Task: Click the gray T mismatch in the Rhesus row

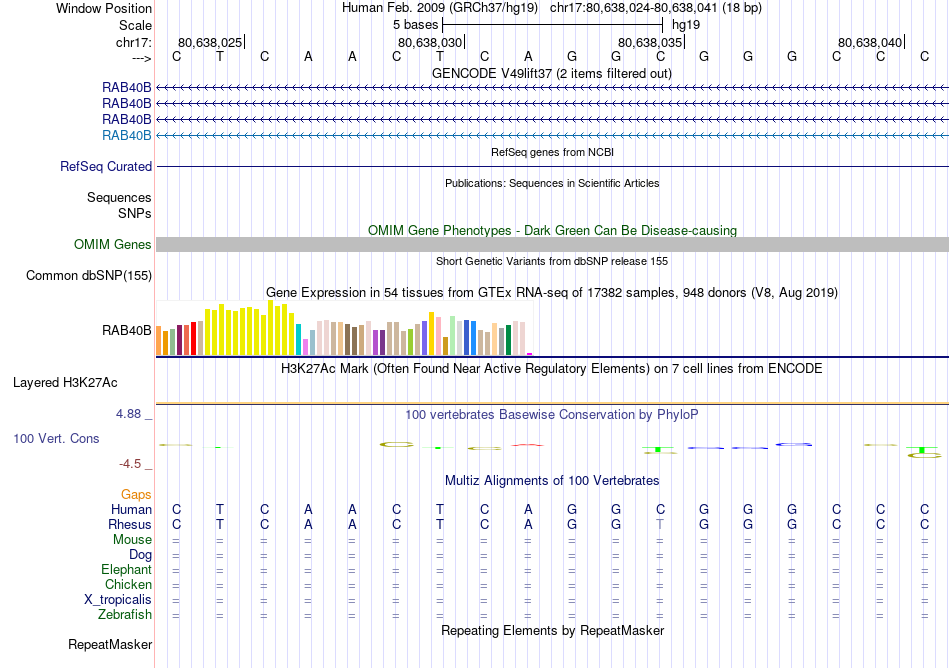Action: [x=660, y=524]
